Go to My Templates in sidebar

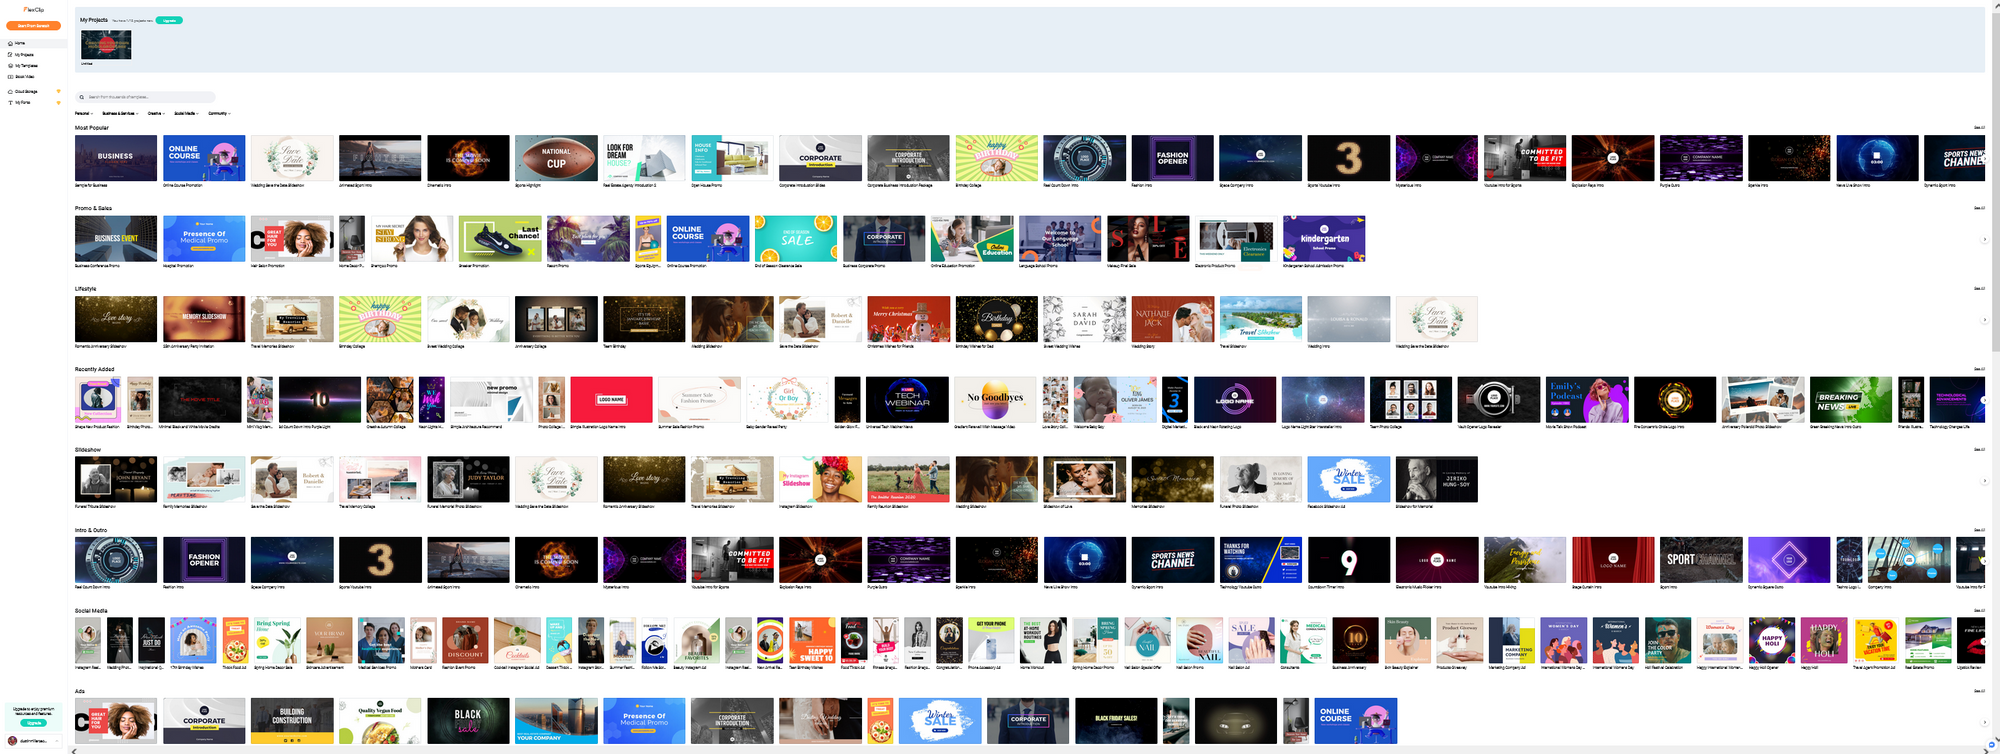click(x=26, y=66)
